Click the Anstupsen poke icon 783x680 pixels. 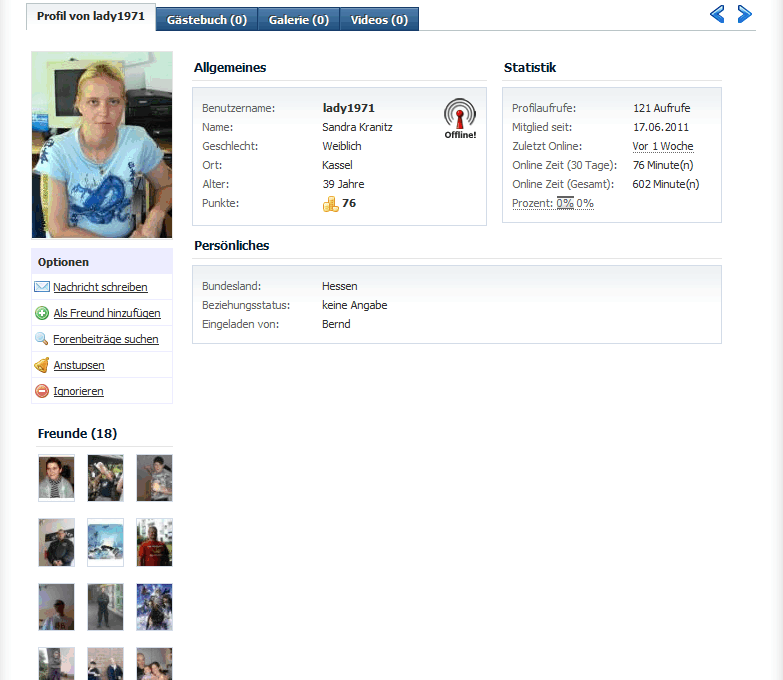point(42,365)
